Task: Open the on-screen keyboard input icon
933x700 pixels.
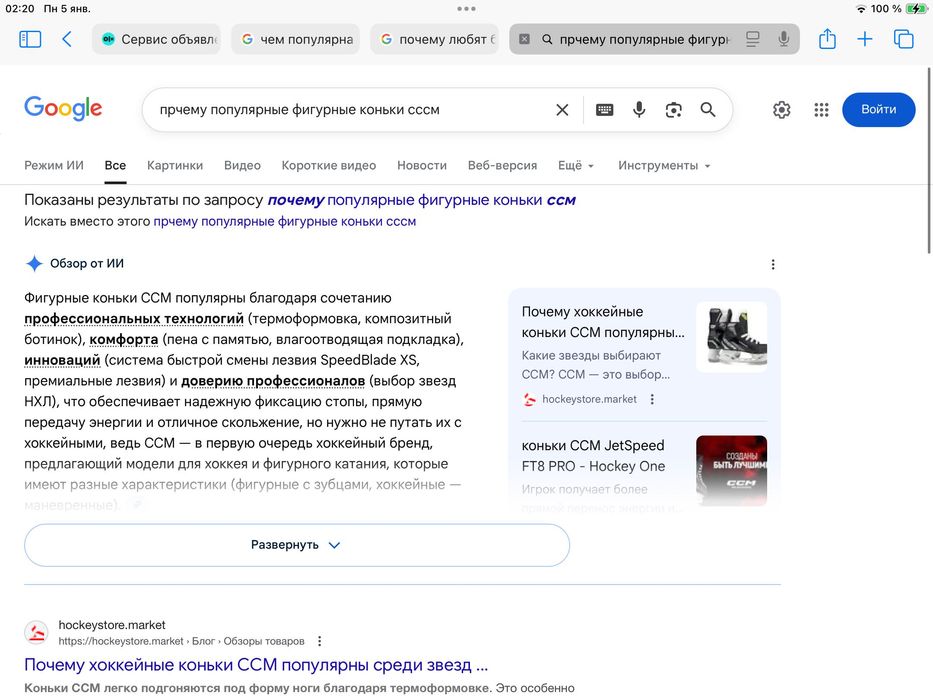Action: click(x=605, y=110)
